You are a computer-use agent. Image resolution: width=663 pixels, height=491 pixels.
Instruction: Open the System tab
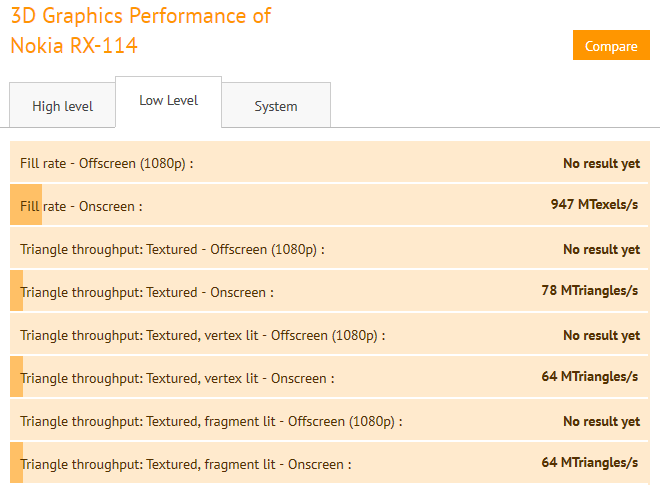(275, 106)
